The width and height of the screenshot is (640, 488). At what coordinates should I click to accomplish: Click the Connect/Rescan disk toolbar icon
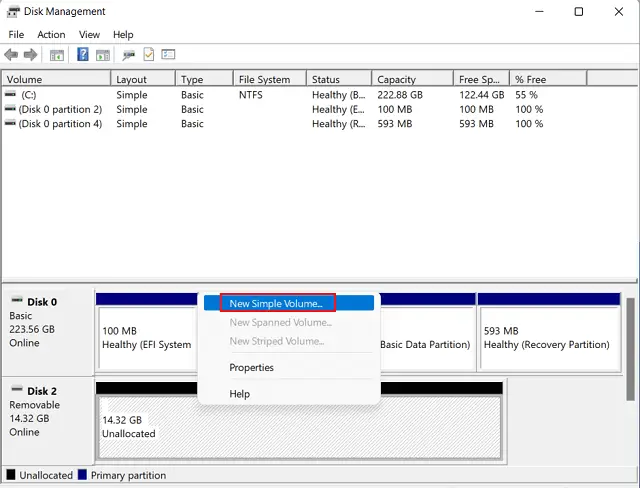tap(129, 55)
